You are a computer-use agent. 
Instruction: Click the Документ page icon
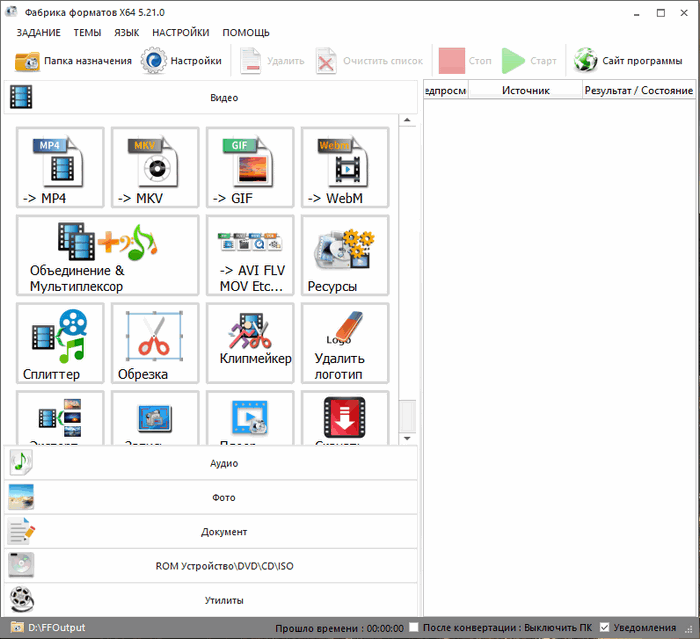click(x=21, y=531)
